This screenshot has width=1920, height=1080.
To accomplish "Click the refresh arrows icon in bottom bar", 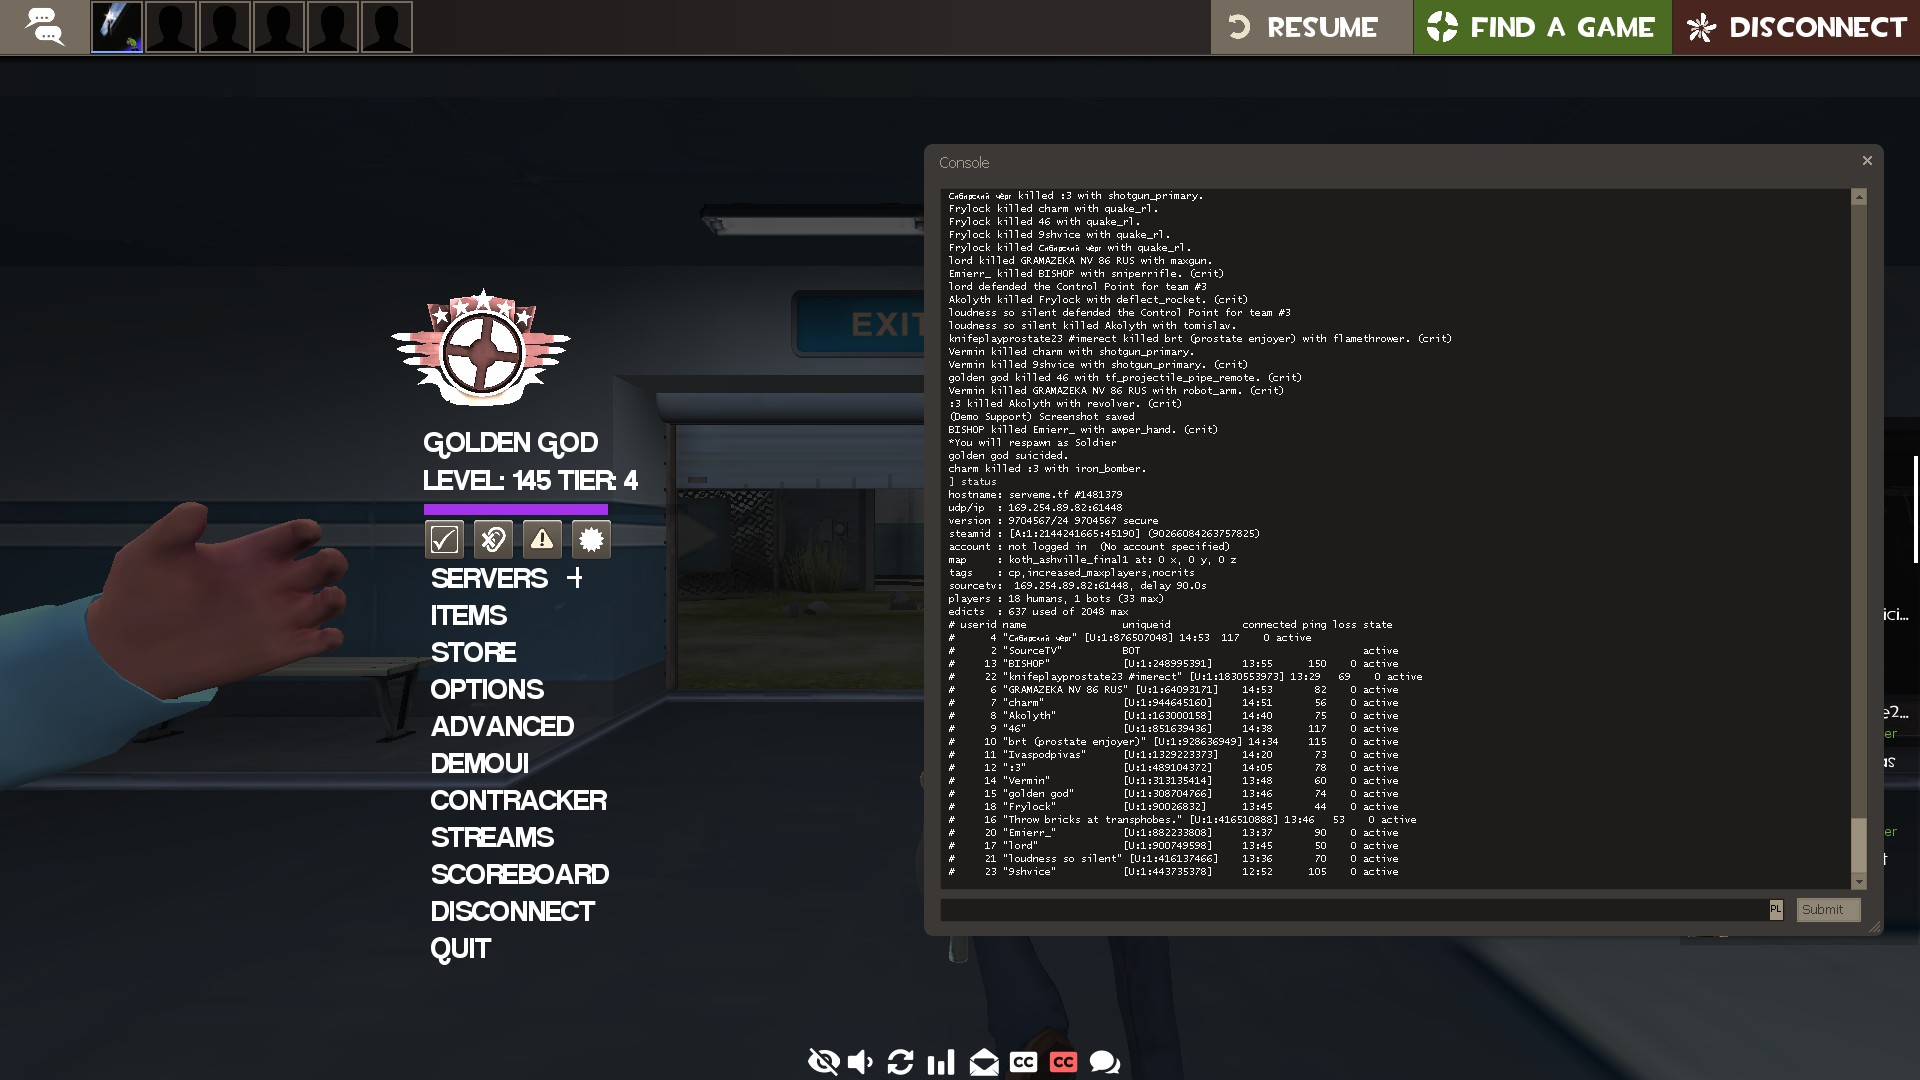I will click(x=900, y=1062).
